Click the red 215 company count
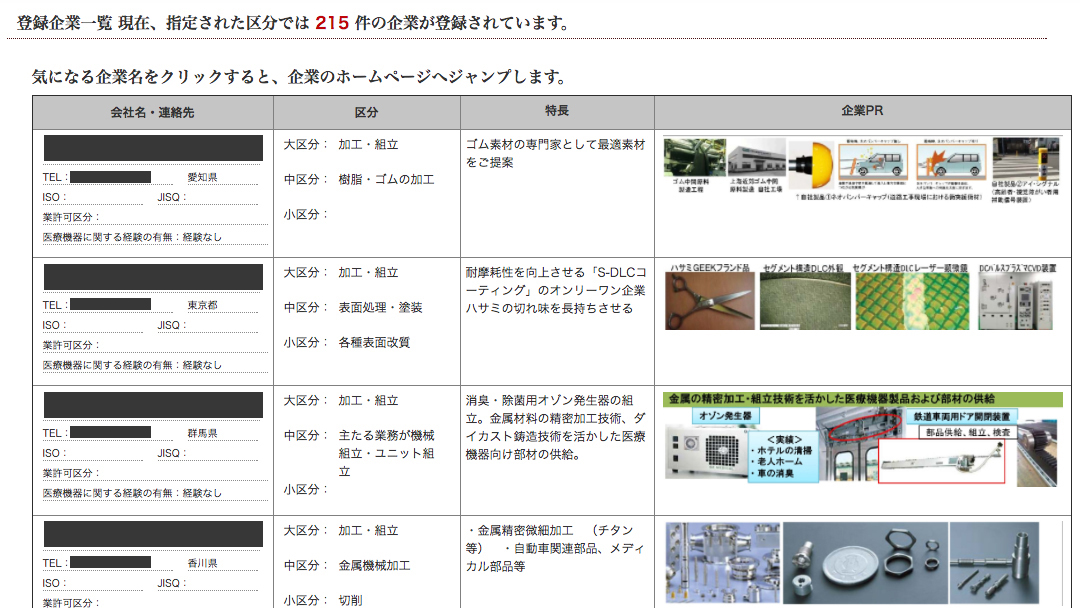 point(332,23)
